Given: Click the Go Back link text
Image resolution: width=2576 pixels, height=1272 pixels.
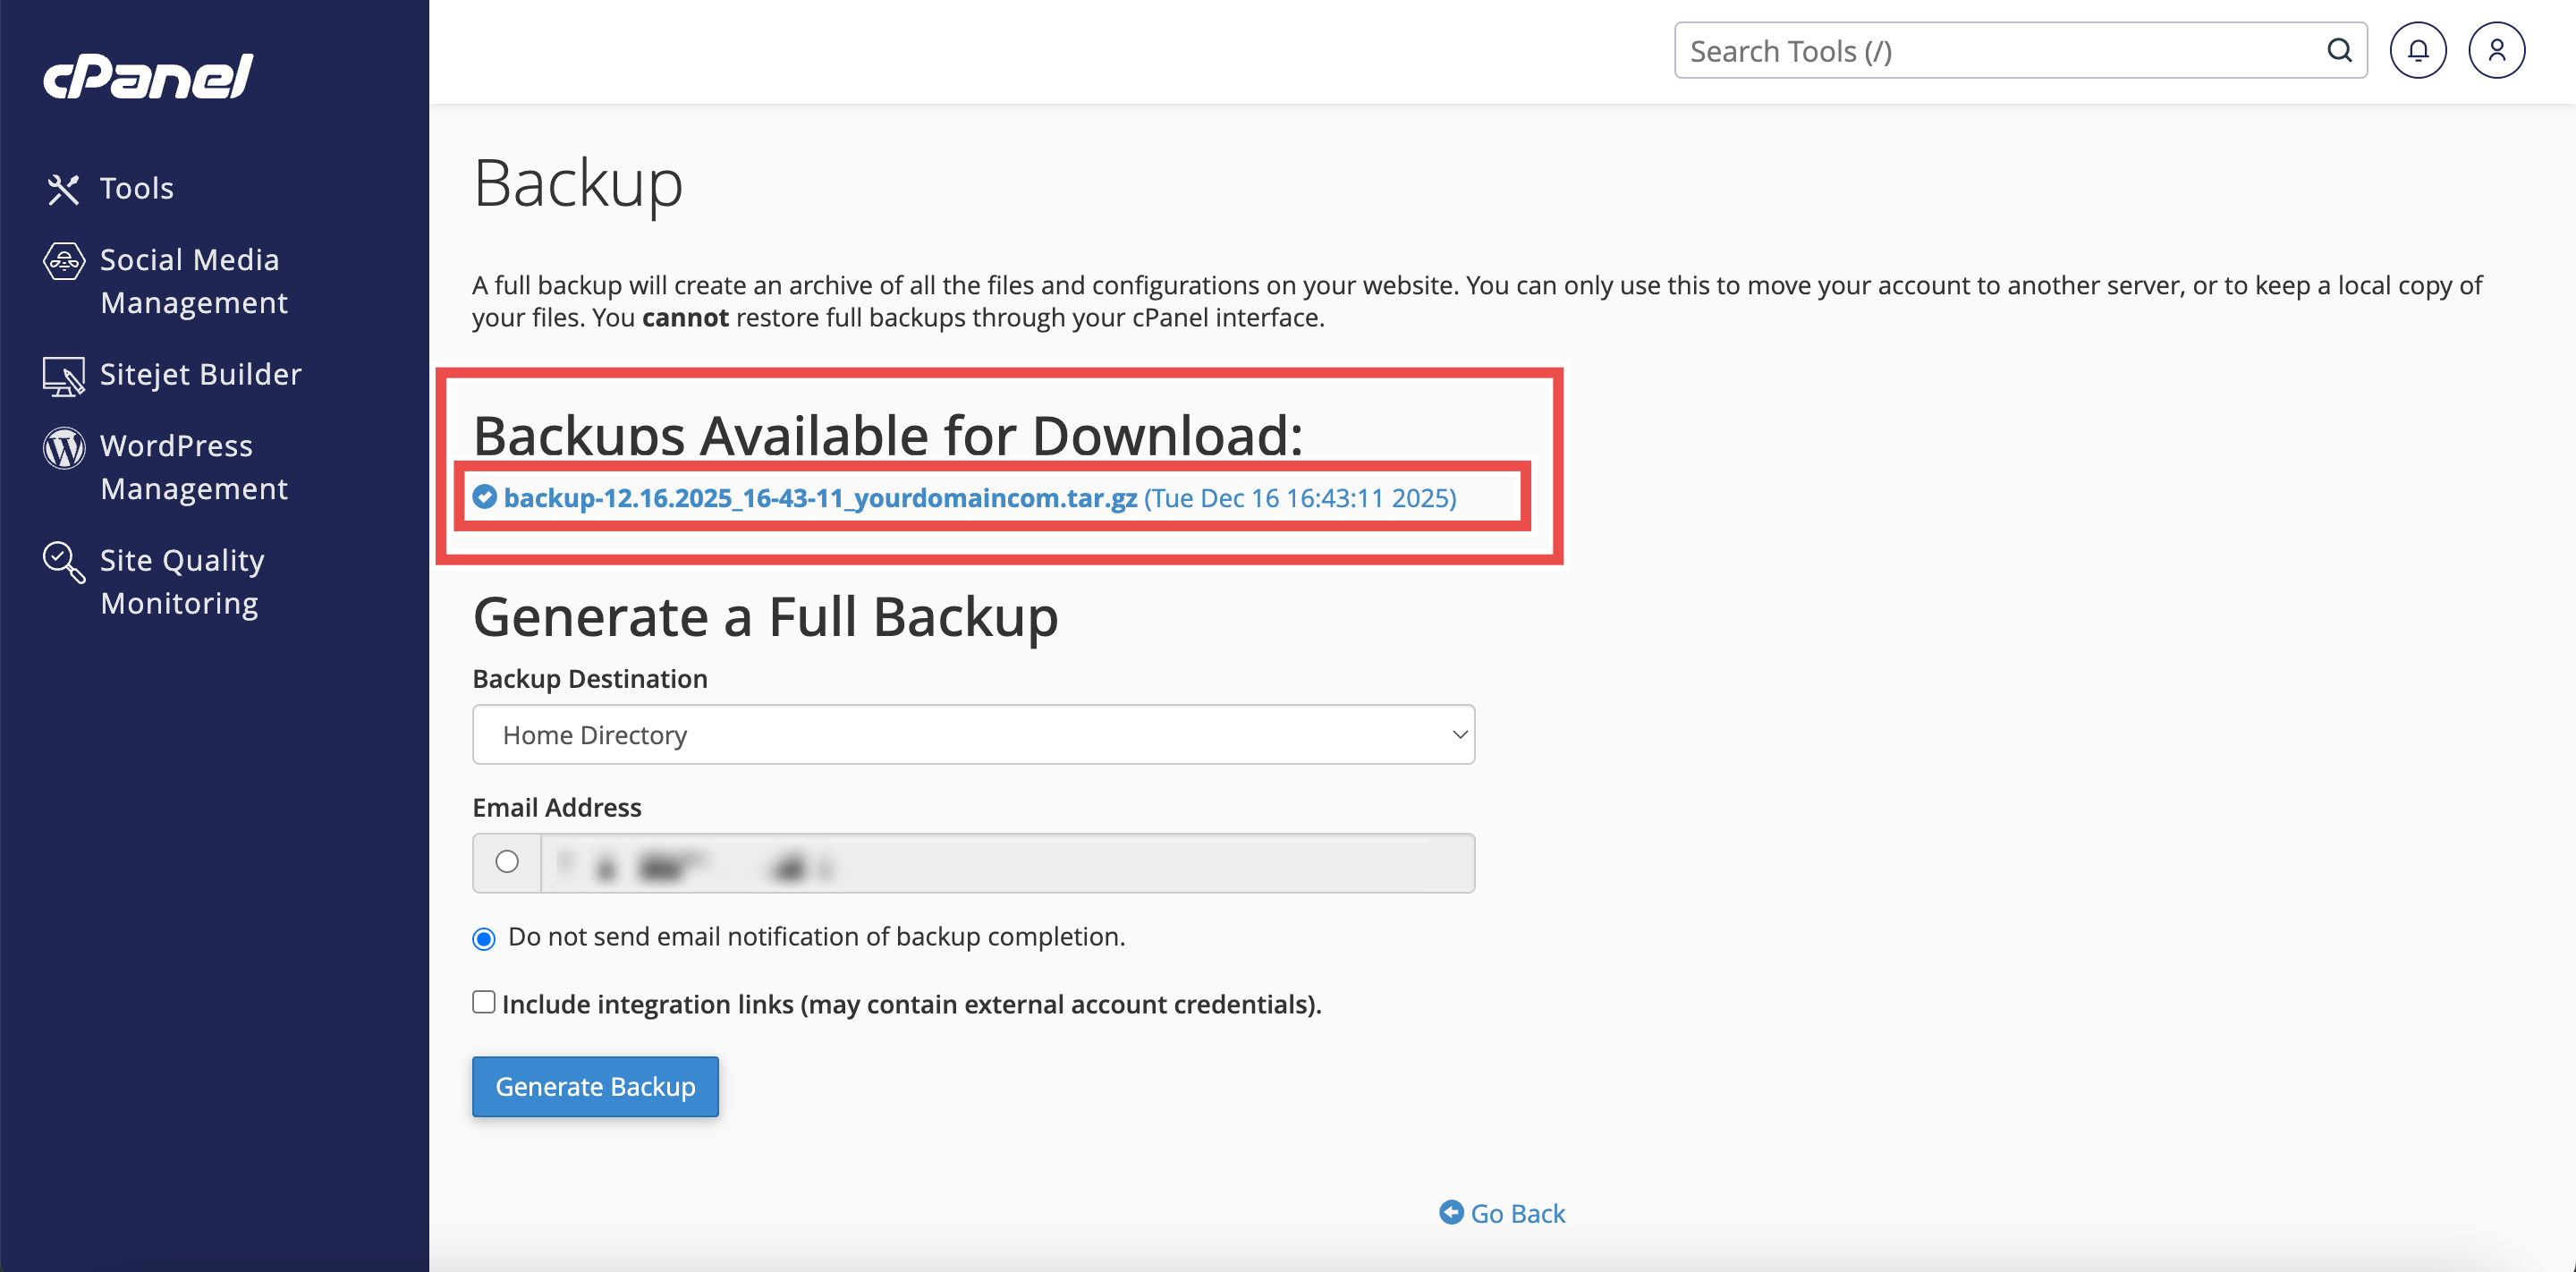Looking at the screenshot, I should 1517,1213.
